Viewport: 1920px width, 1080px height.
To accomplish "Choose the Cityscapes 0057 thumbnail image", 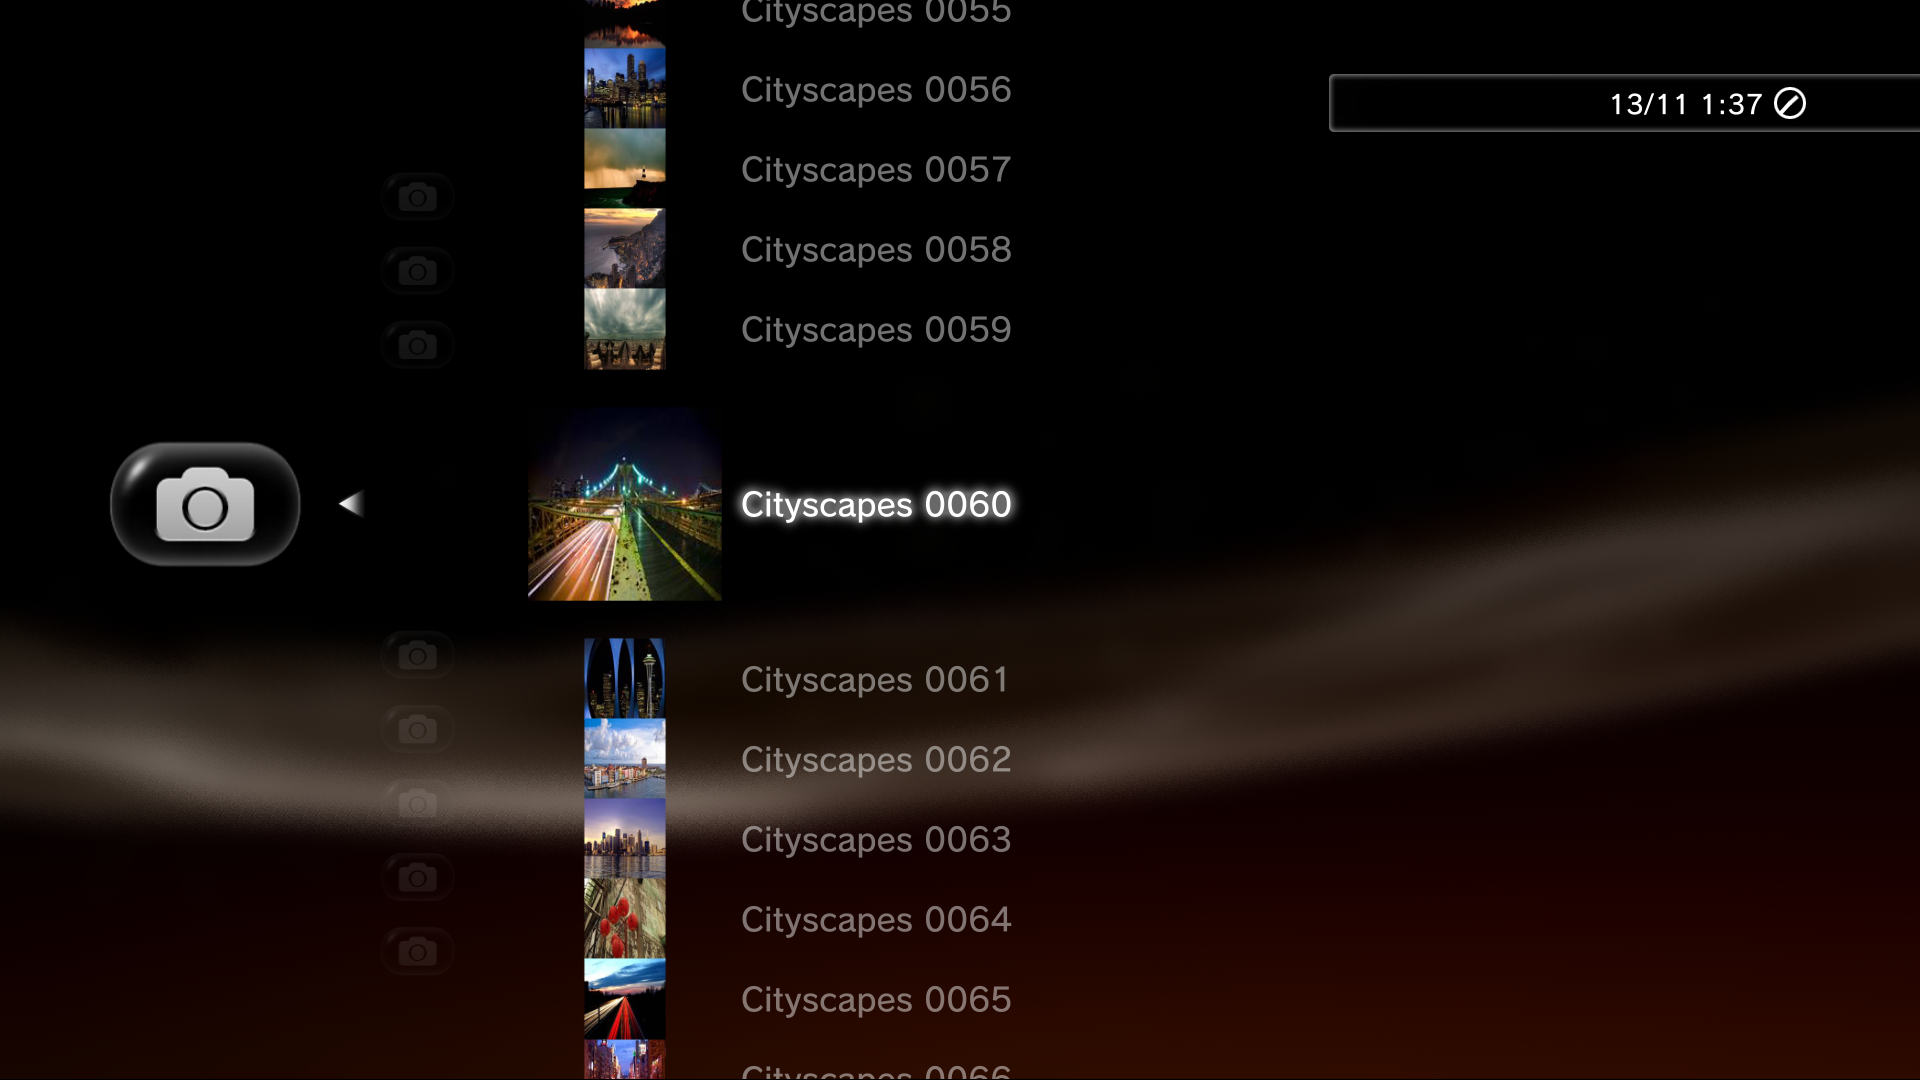I will coord(625,168).
